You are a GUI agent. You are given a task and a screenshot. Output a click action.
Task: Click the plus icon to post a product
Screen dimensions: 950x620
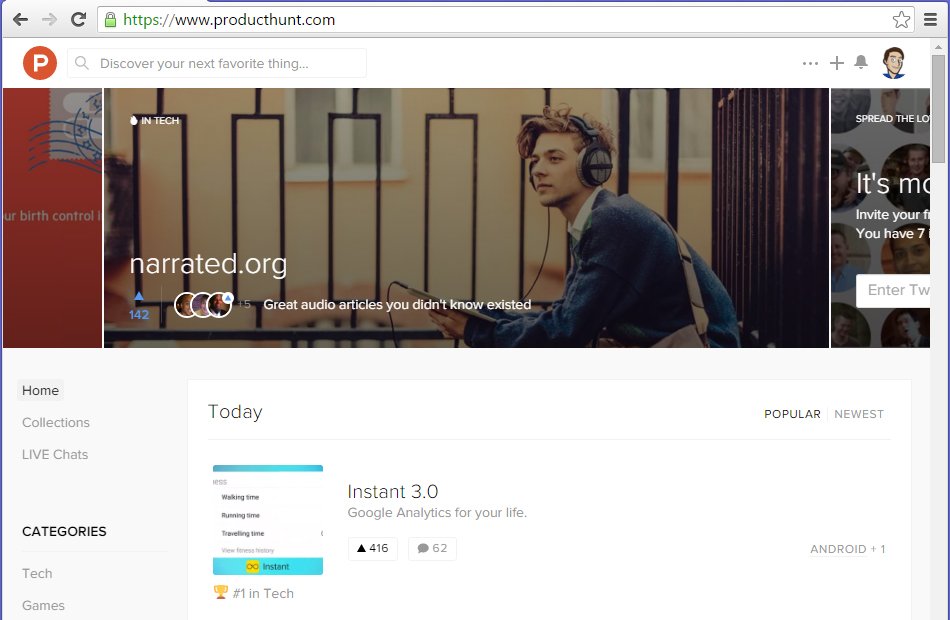pos(837,63)
